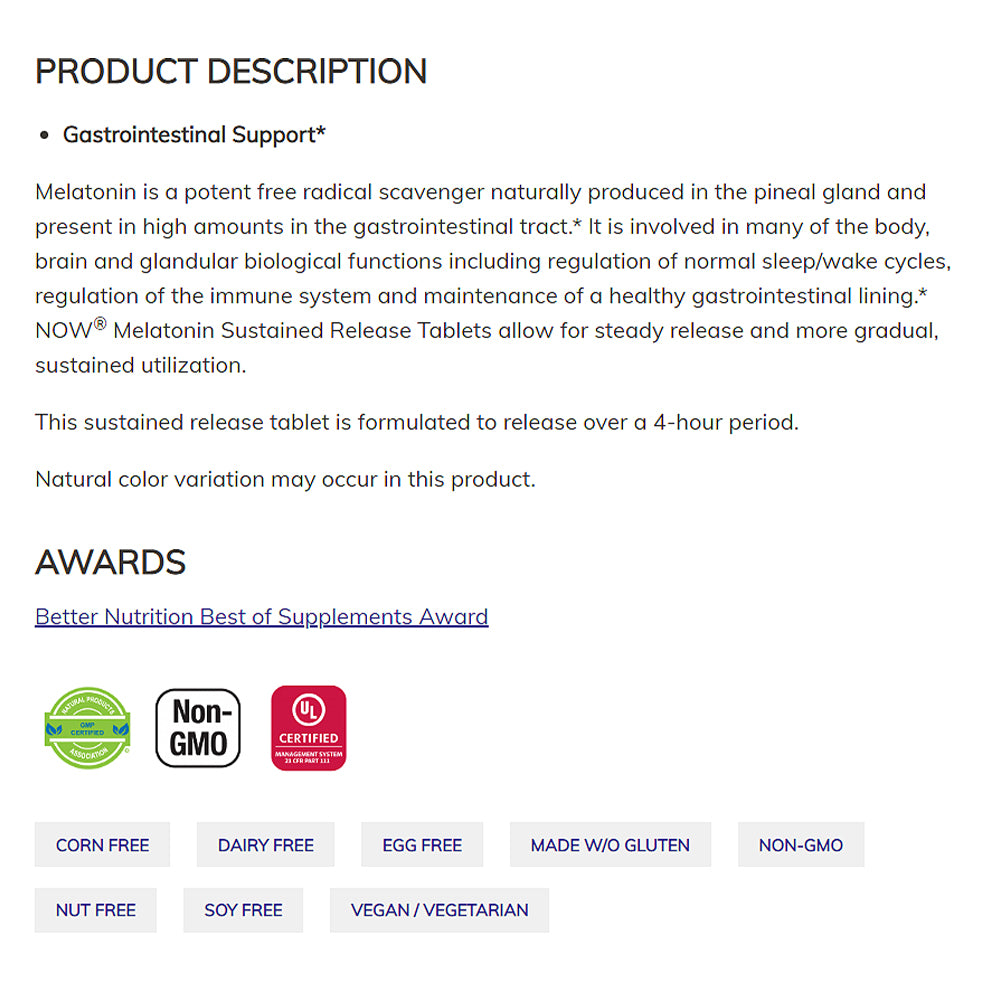Select the NUT FREE tag
The width and height of the screenshot is (1000, 1000).
point(95,910)
